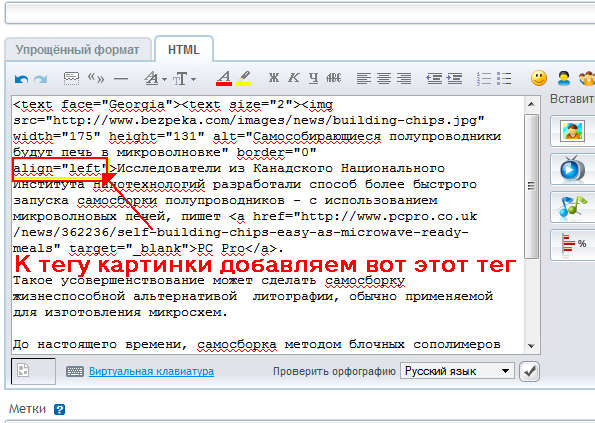This screenshot has height=423, width=595.
Task: Run spell check with checkmark button
Action: click(x=529, y=371)
